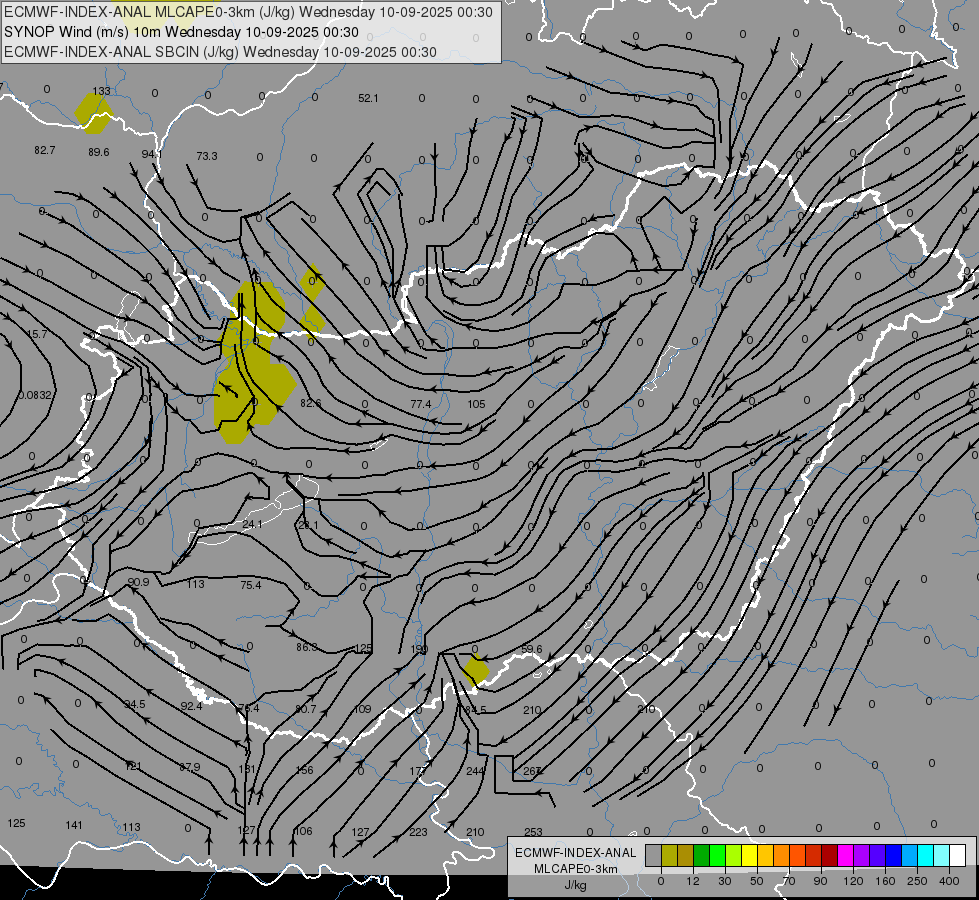Click the orange-red swatch right of 70
The height and width of the screenshot is (900, 979).
click(x=797, y=855)
